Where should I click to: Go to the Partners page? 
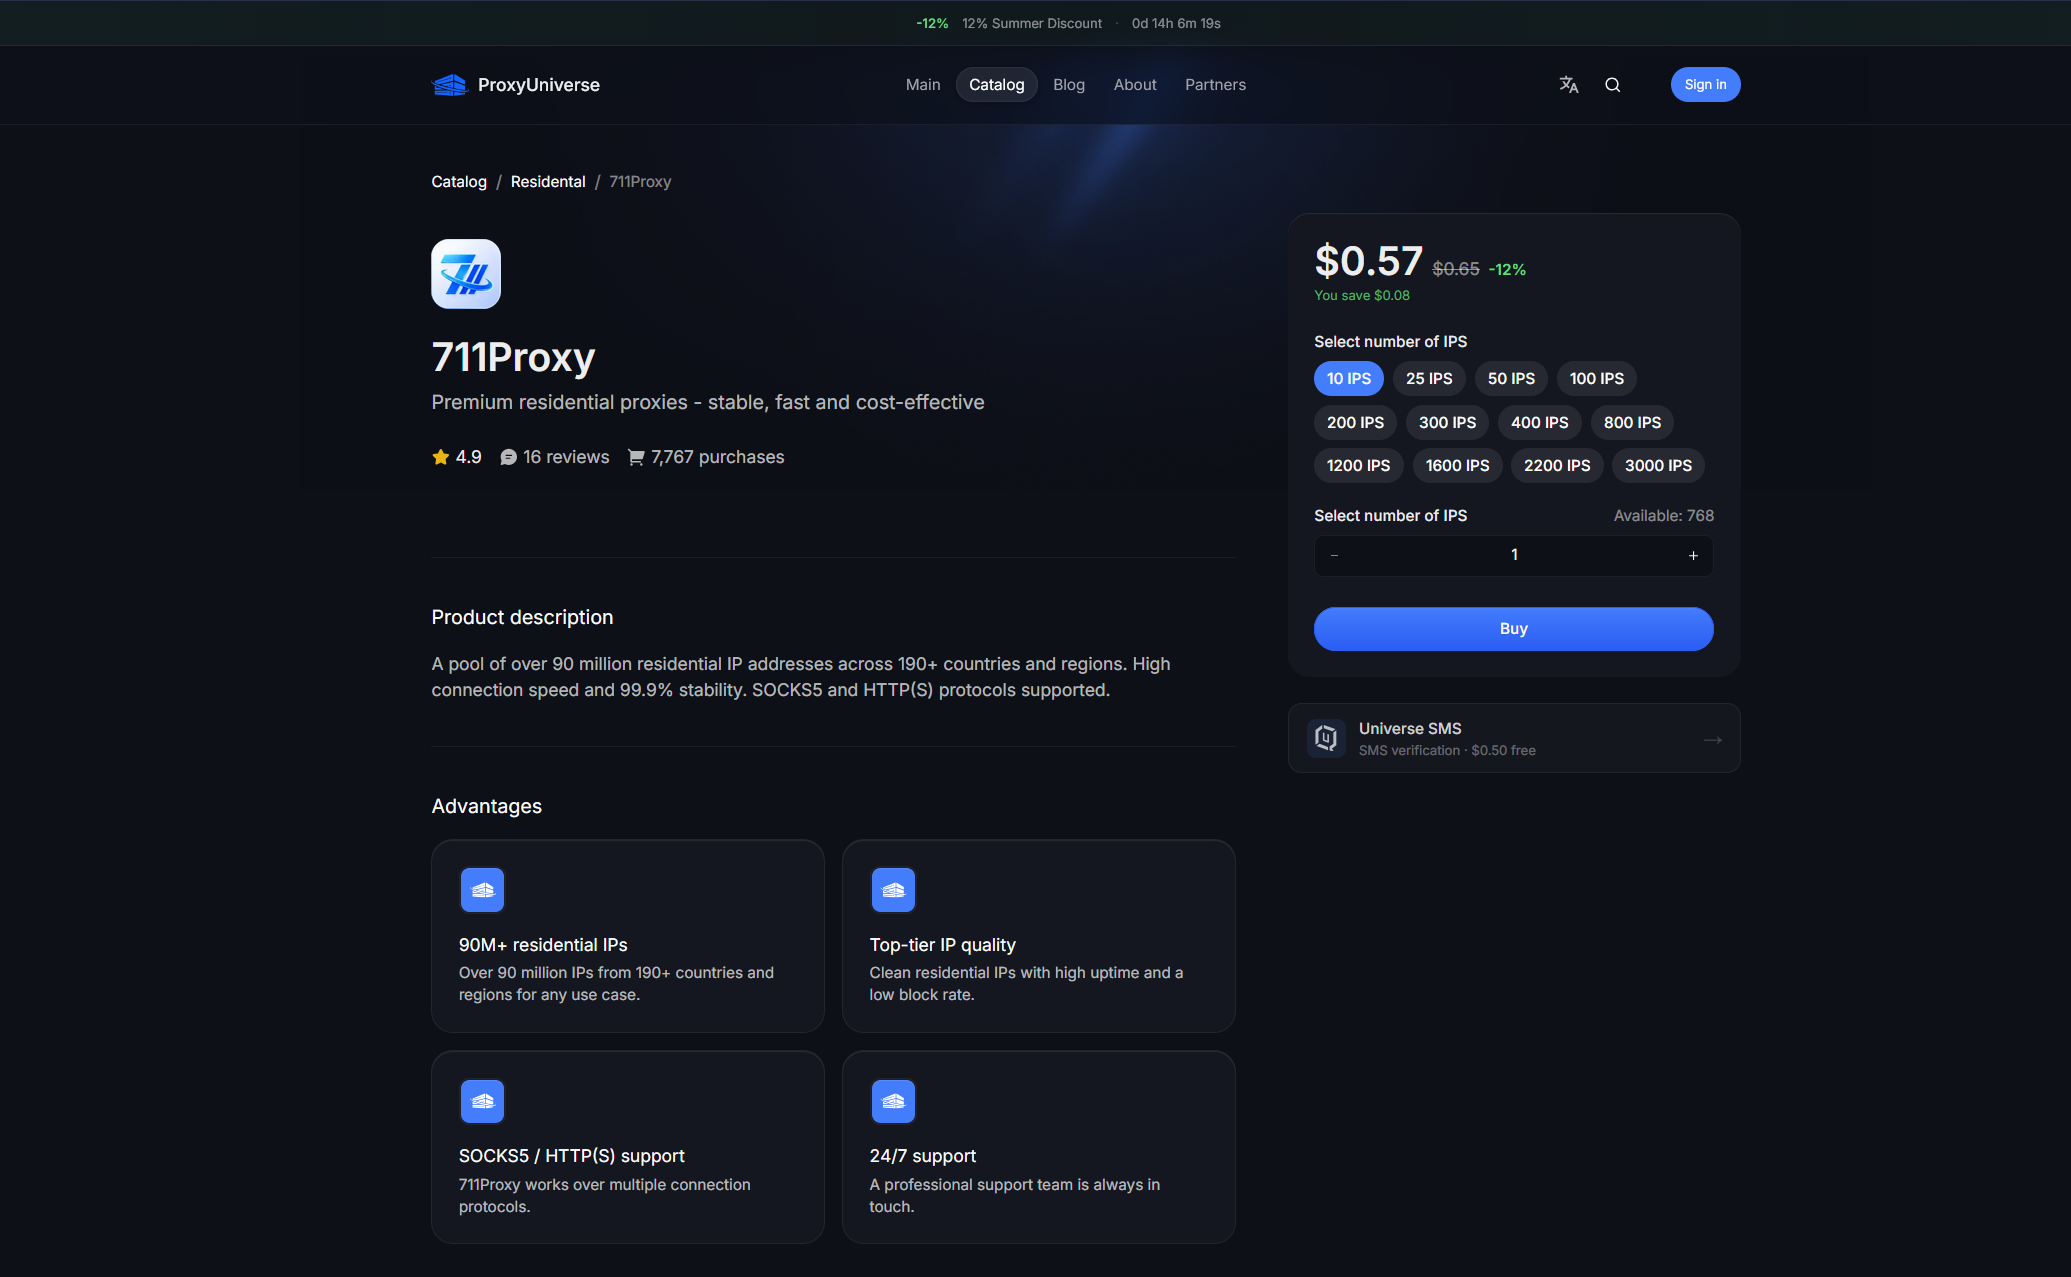(x=1215, y=85)
